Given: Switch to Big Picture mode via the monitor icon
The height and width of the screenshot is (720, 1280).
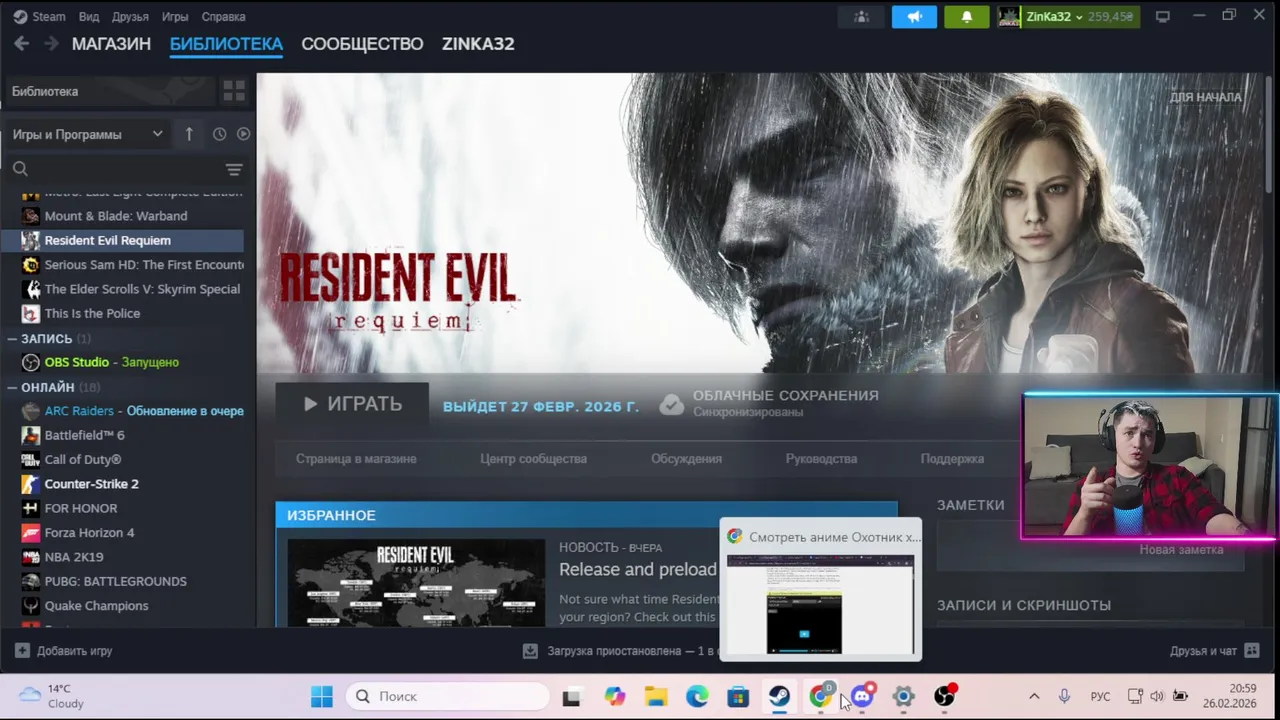Looking at the screenshot, I should click(x=1163, y=17).
